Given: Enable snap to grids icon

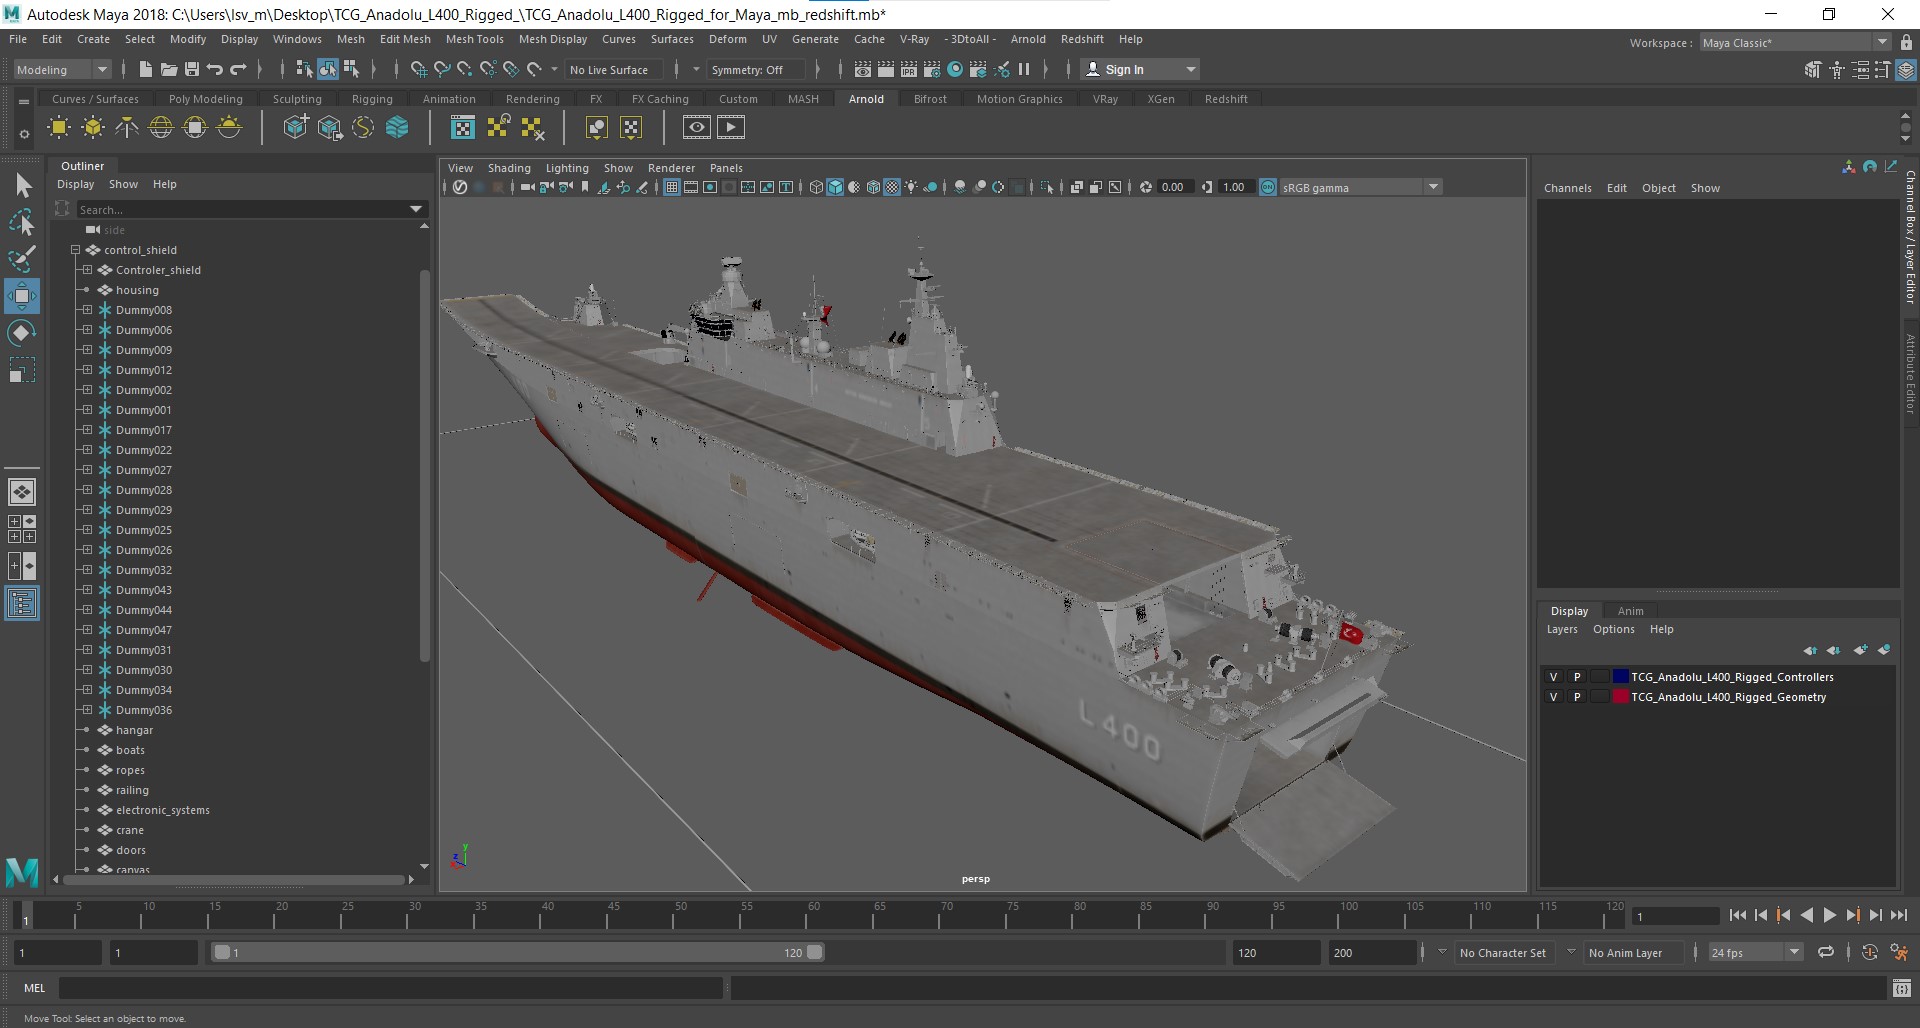Looking at the screenshot, I should point(418,69).
